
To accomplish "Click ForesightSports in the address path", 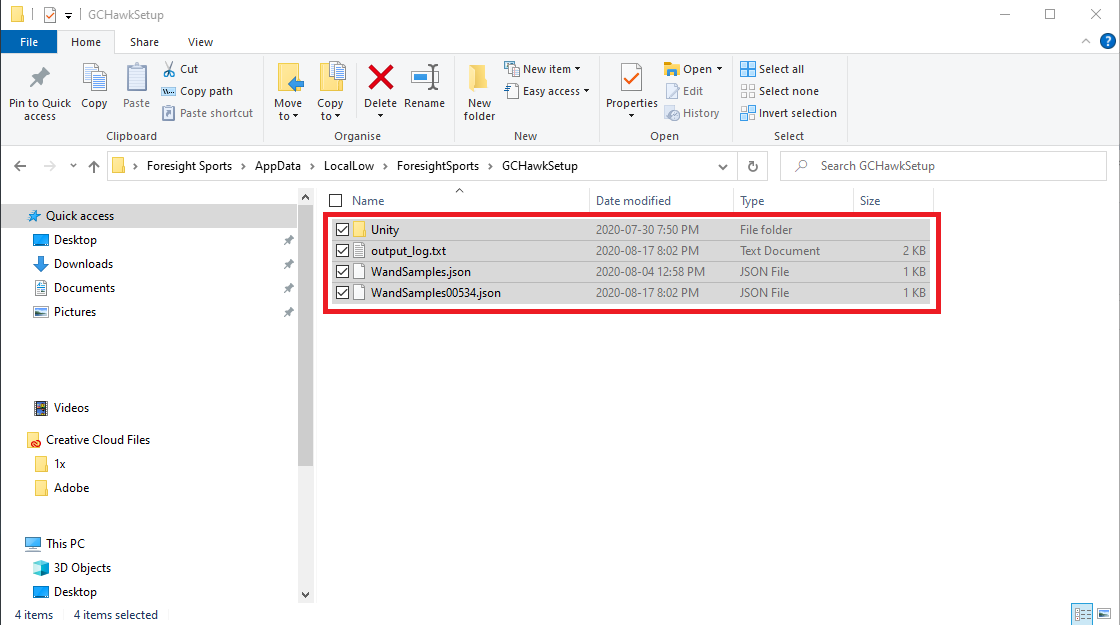I will [x=438, y=166].
